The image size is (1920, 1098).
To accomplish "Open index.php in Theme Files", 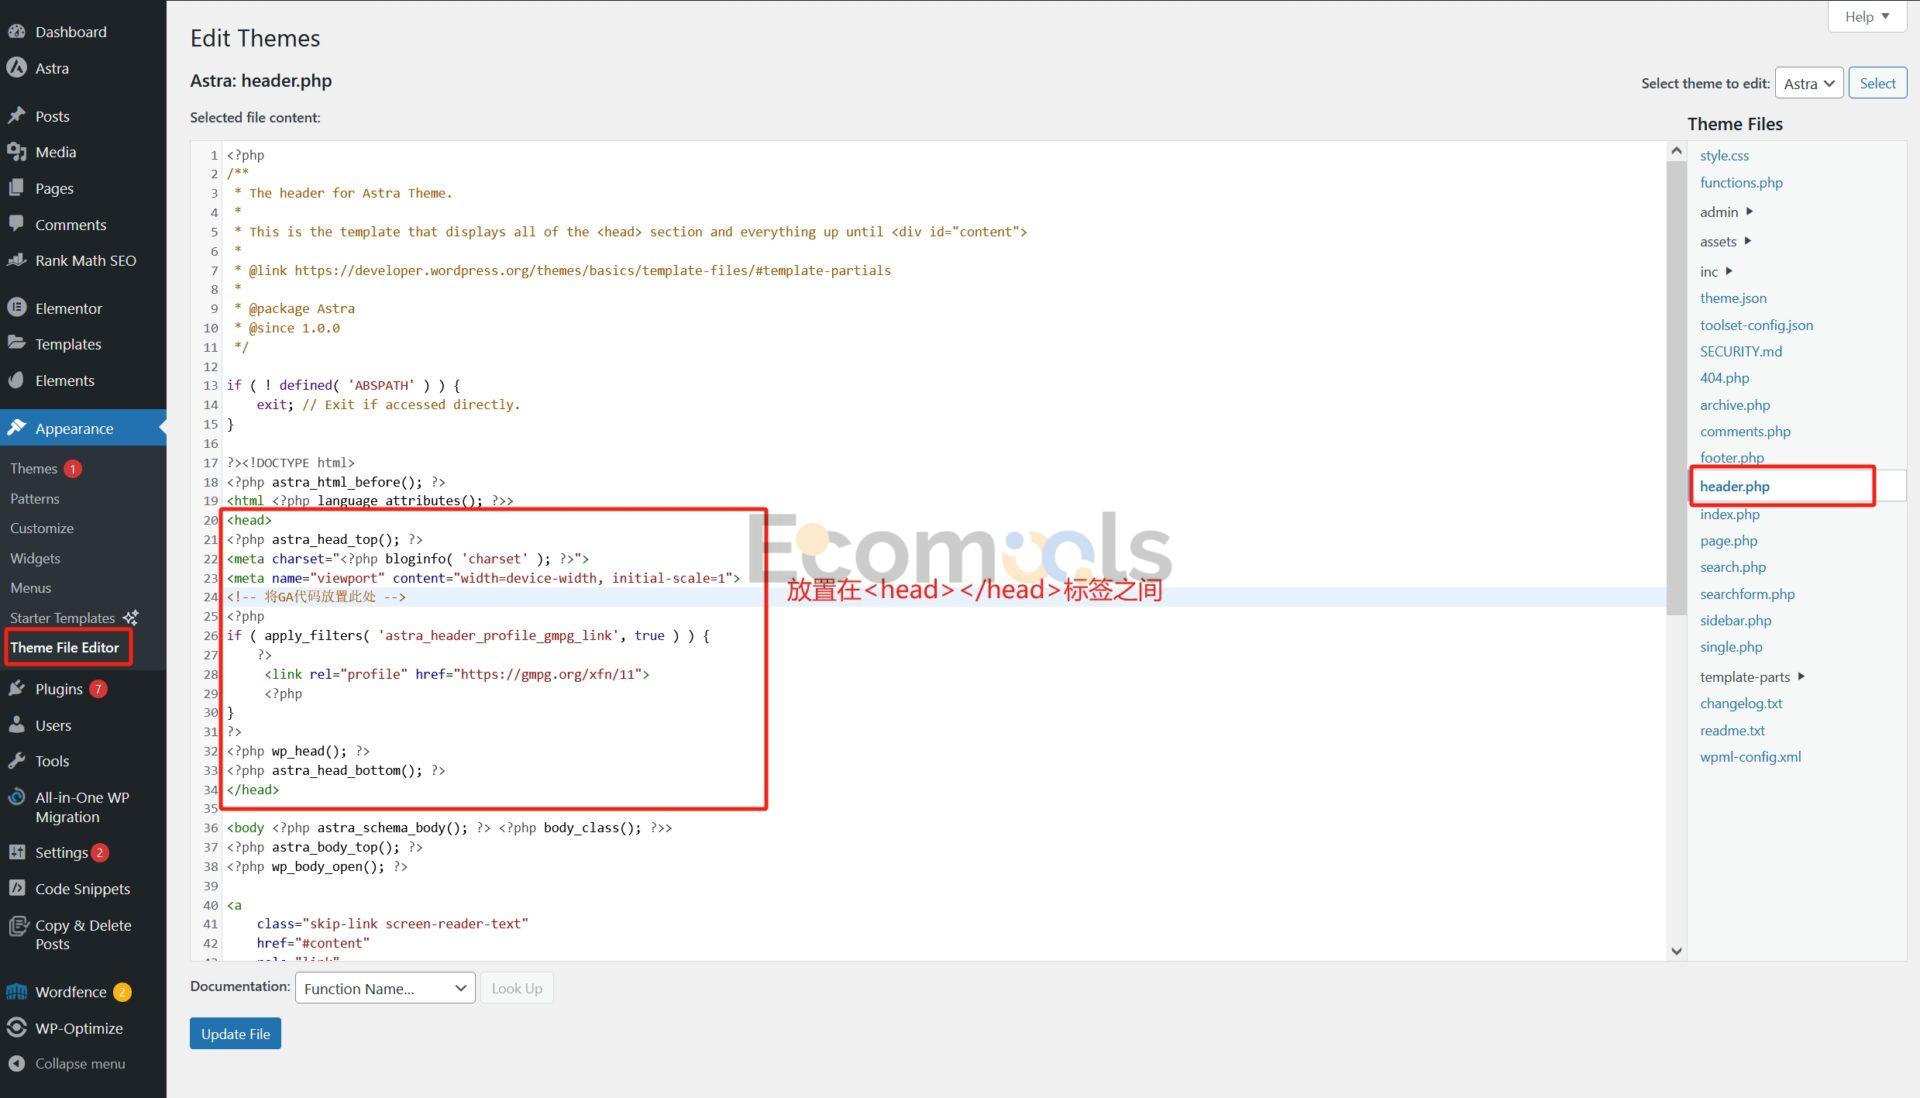I will pos(1730,514).
